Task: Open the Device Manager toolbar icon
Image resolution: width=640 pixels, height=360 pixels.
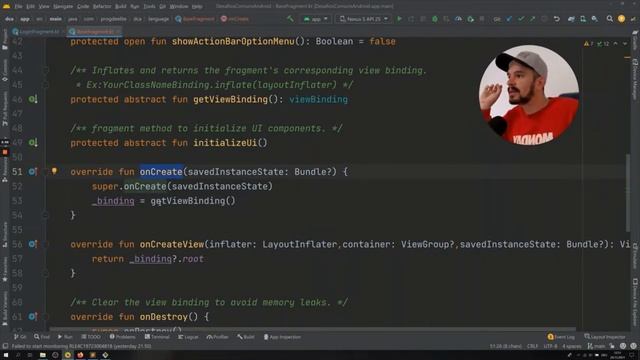Action: 583,19
